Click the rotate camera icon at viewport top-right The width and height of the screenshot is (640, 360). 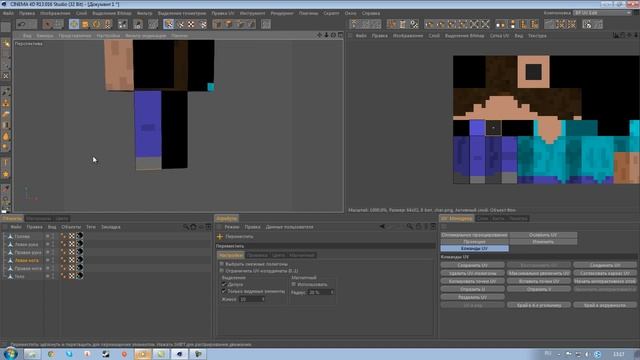click(x=333, y=35)
